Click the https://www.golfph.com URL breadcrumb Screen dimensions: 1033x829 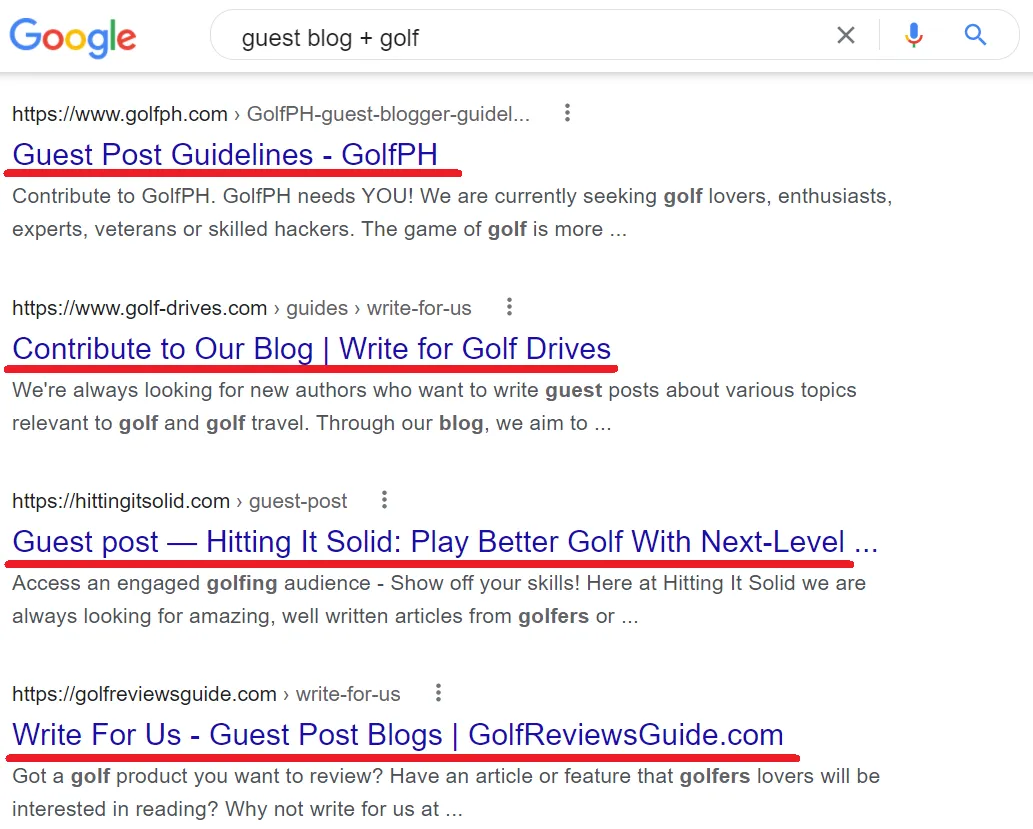coord(120,114)
